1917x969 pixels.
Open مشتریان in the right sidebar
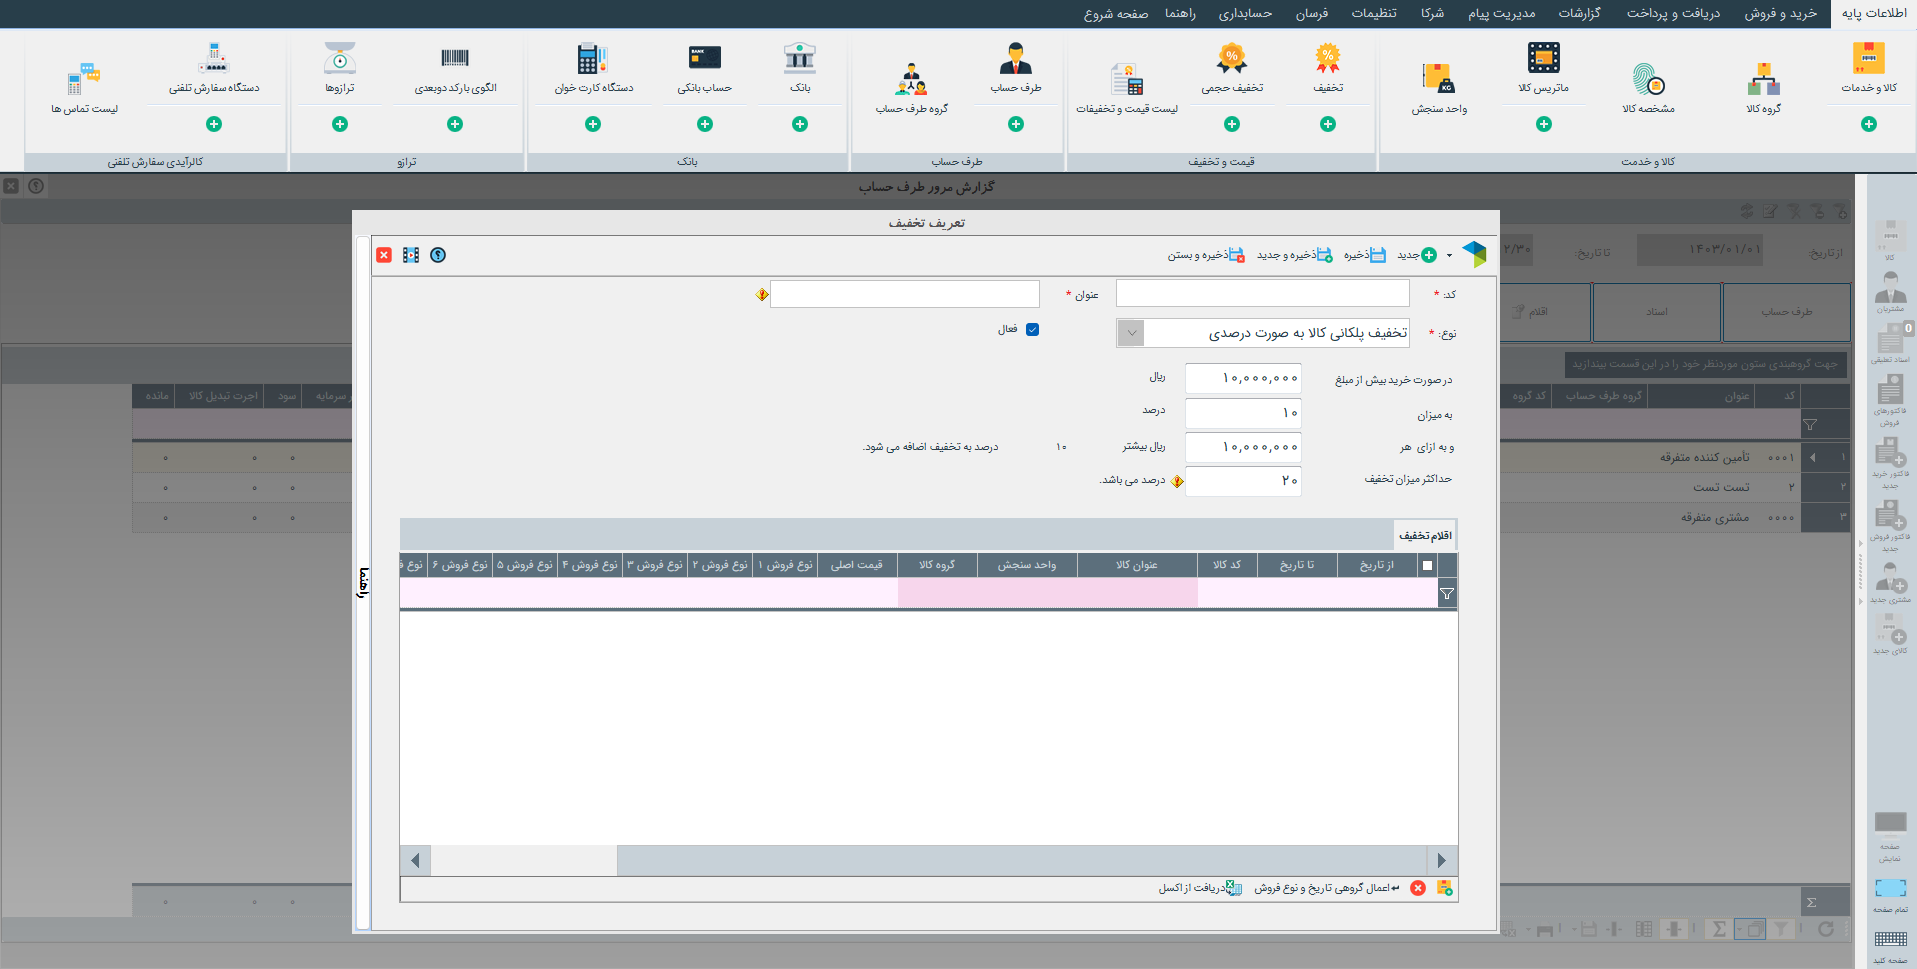click(x=1890, y=292)
